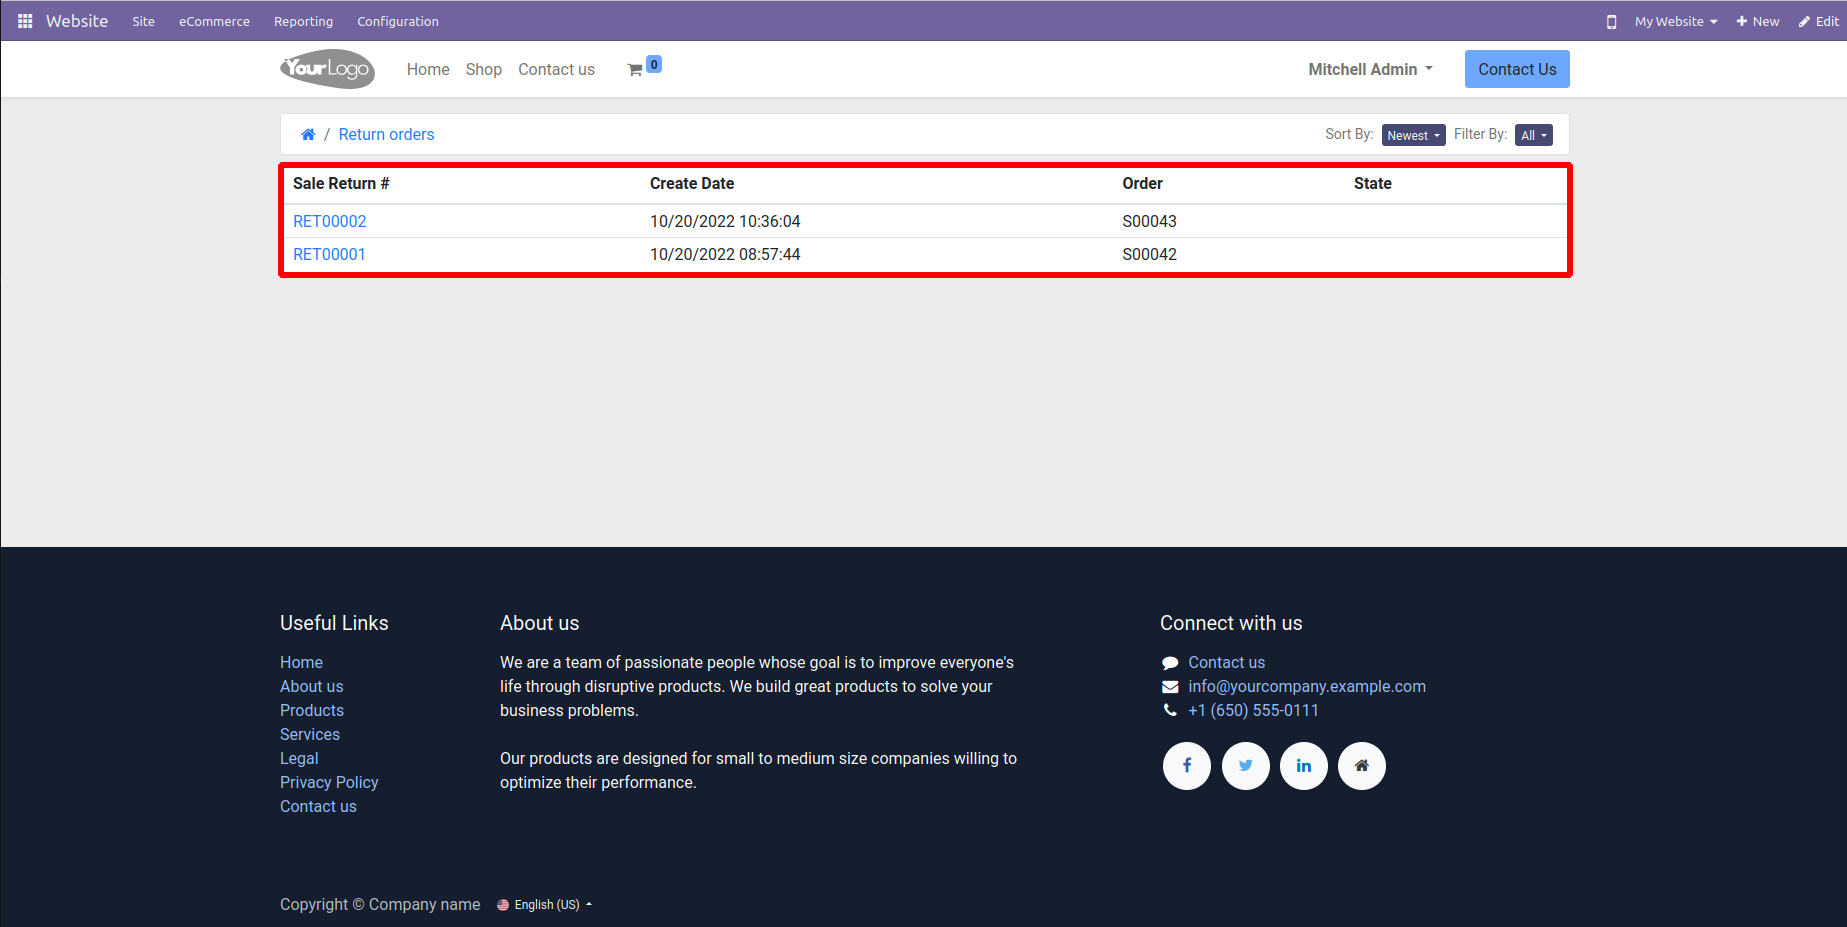The height and width of the screenshot is (927, 1847).
Task: Click footer Privacy Policy link
Action: (x=329, y=782)
